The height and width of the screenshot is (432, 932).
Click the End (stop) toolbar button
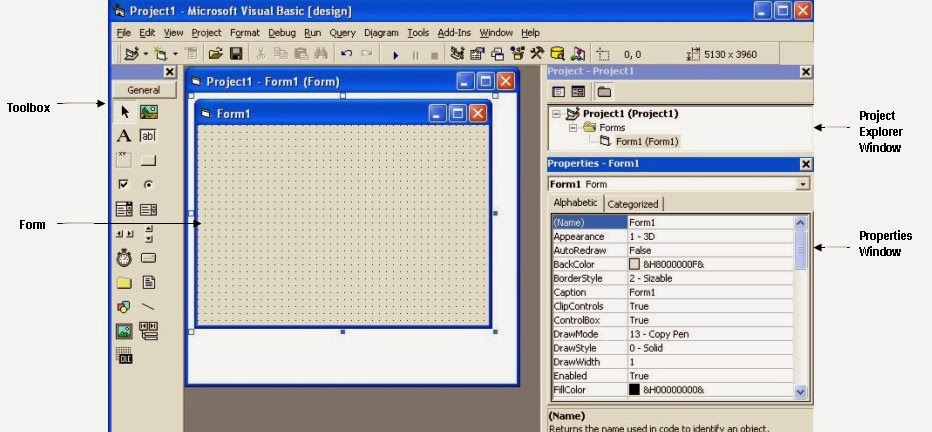point(434,55)
